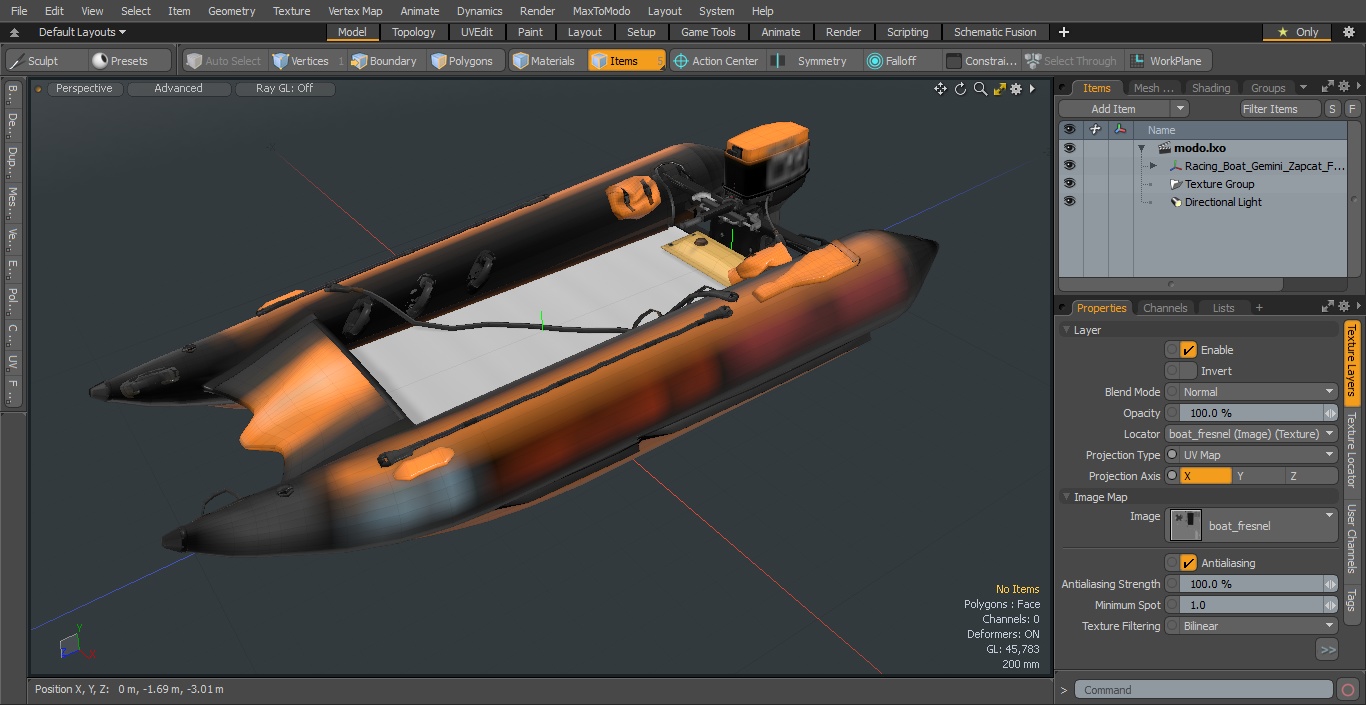This screenshot has width=1366, height=705.
Task: Open the Locator dropdown
Action: point(1252,434)
